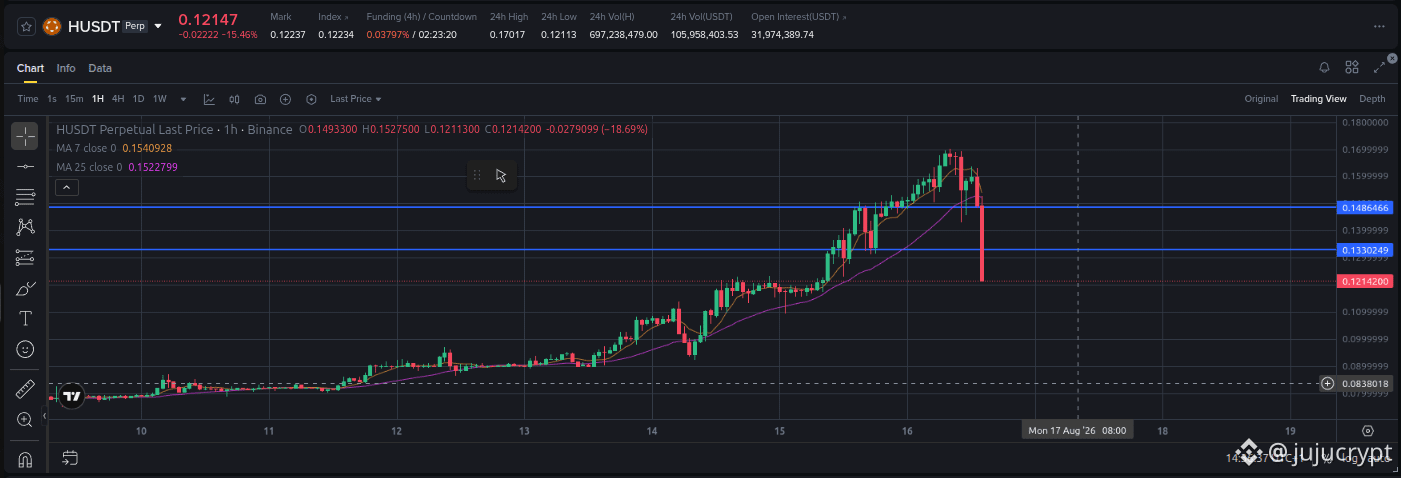Click the plus button beside 0.0838018
The height and width of the screenshot is (478, 1401).
click(x=1328, y=383)
